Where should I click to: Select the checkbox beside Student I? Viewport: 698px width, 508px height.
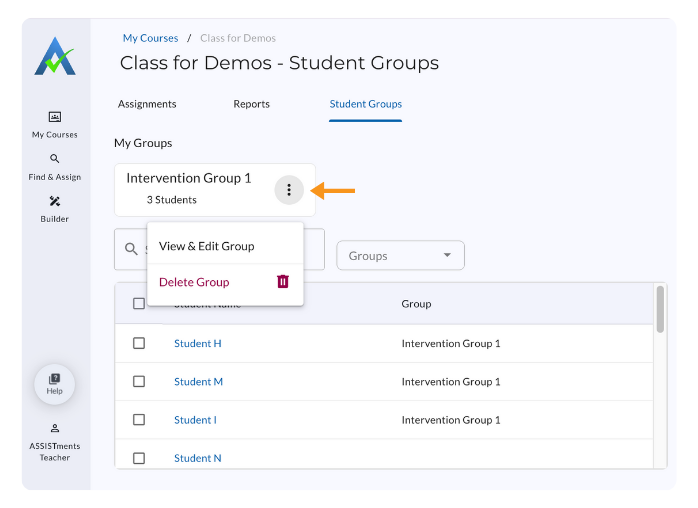139,420
